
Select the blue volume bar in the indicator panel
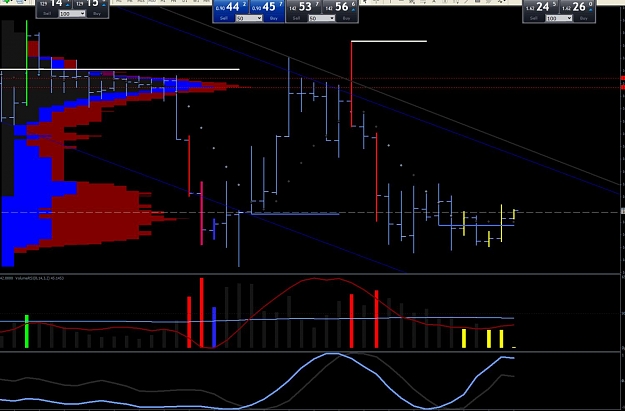click(x=214, y=327)
